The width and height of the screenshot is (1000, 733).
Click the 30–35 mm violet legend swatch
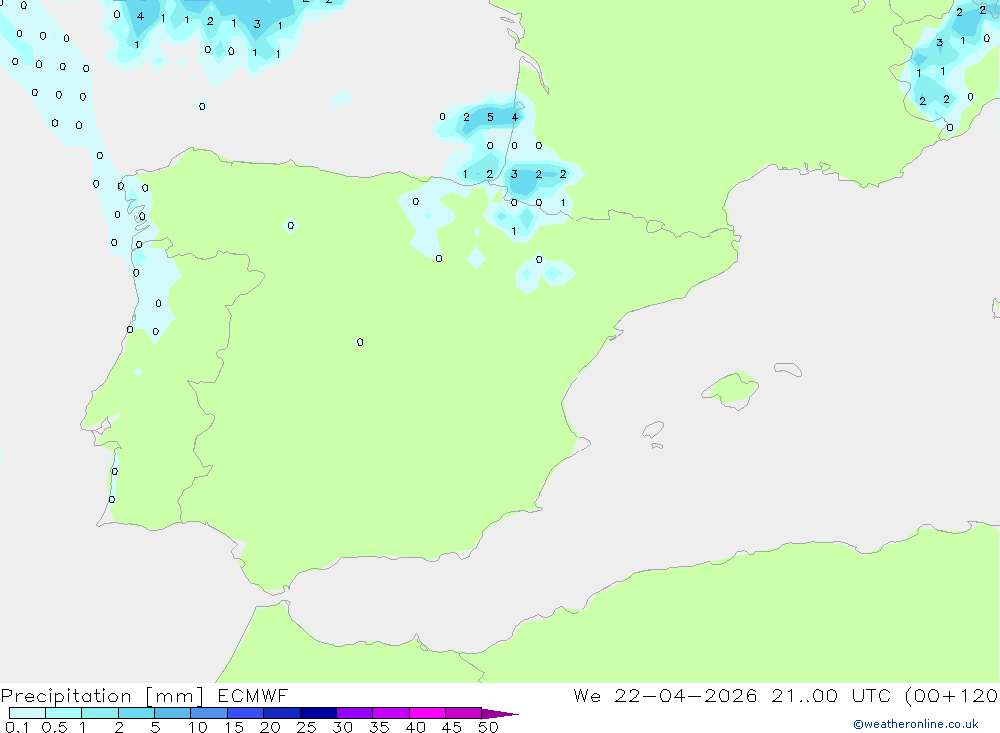(354, 713)
